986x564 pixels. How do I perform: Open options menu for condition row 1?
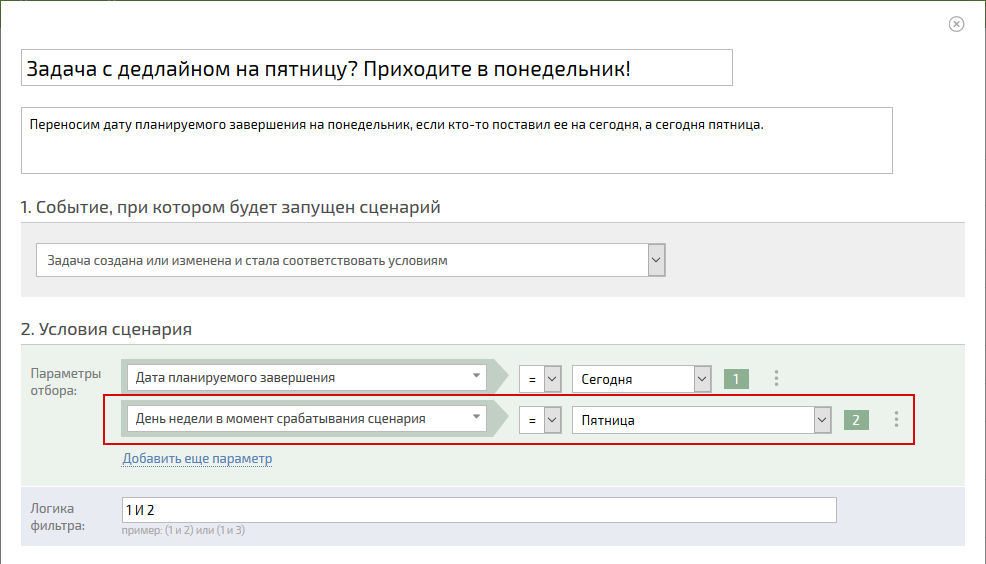pyautogui.click(x=776, y=378)
